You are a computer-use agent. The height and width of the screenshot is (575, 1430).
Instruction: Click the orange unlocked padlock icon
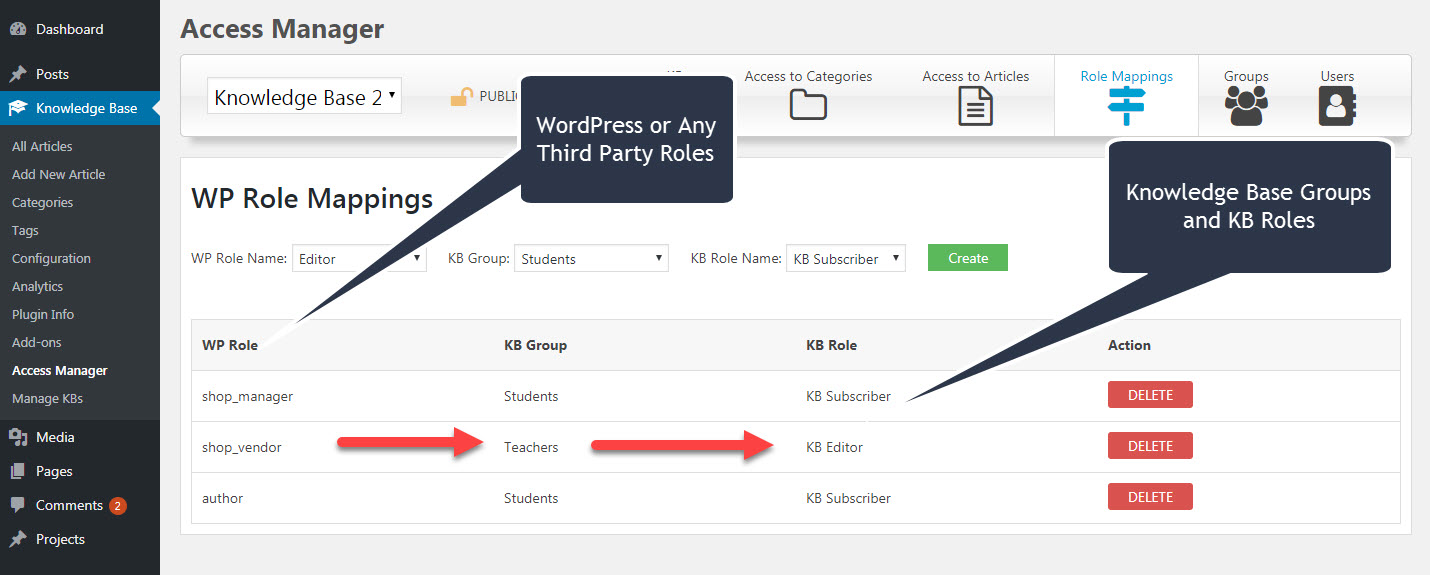(x=461, y=97)
